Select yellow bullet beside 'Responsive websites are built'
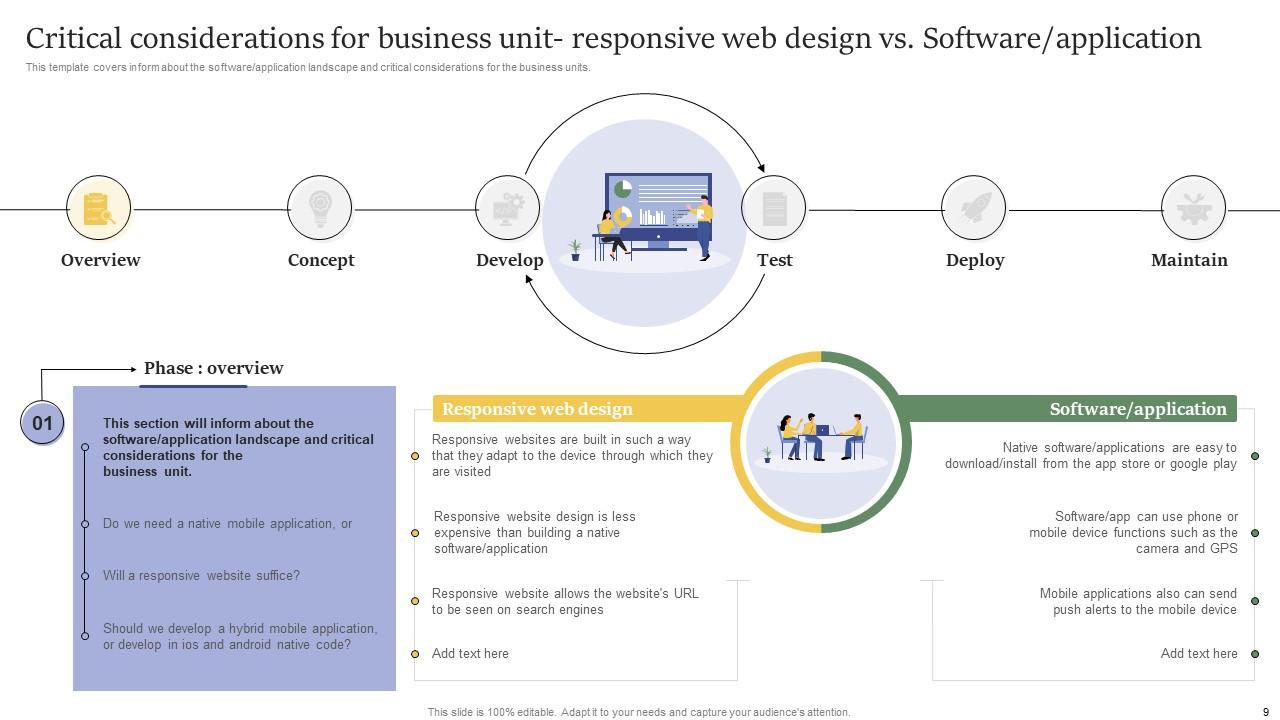This screenshot has width=1280, height=720. click(415, 456)
